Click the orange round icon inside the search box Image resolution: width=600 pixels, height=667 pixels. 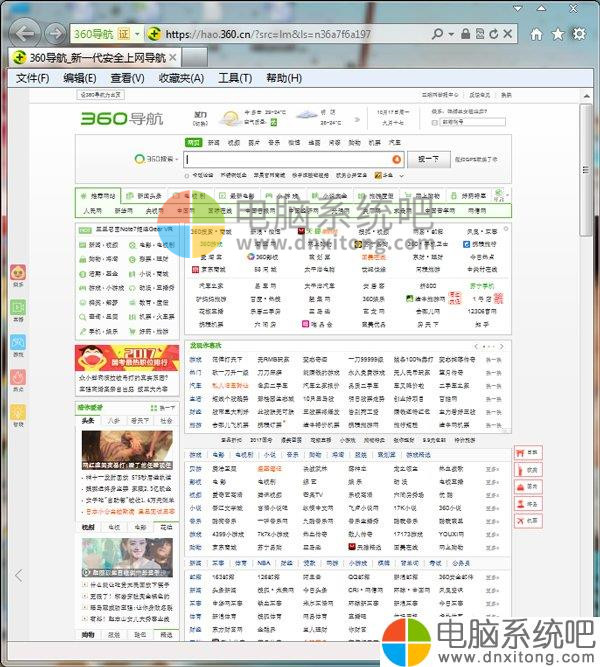point(397,159)
